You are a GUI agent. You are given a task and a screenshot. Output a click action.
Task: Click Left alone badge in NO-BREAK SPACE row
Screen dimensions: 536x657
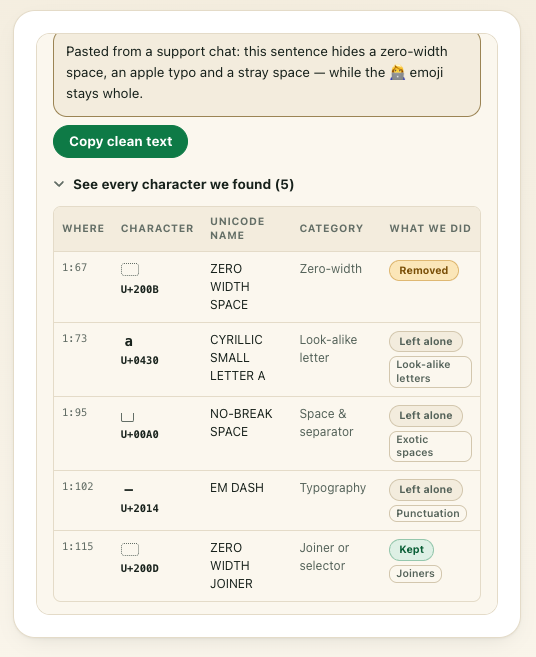(x=426, y=416)
